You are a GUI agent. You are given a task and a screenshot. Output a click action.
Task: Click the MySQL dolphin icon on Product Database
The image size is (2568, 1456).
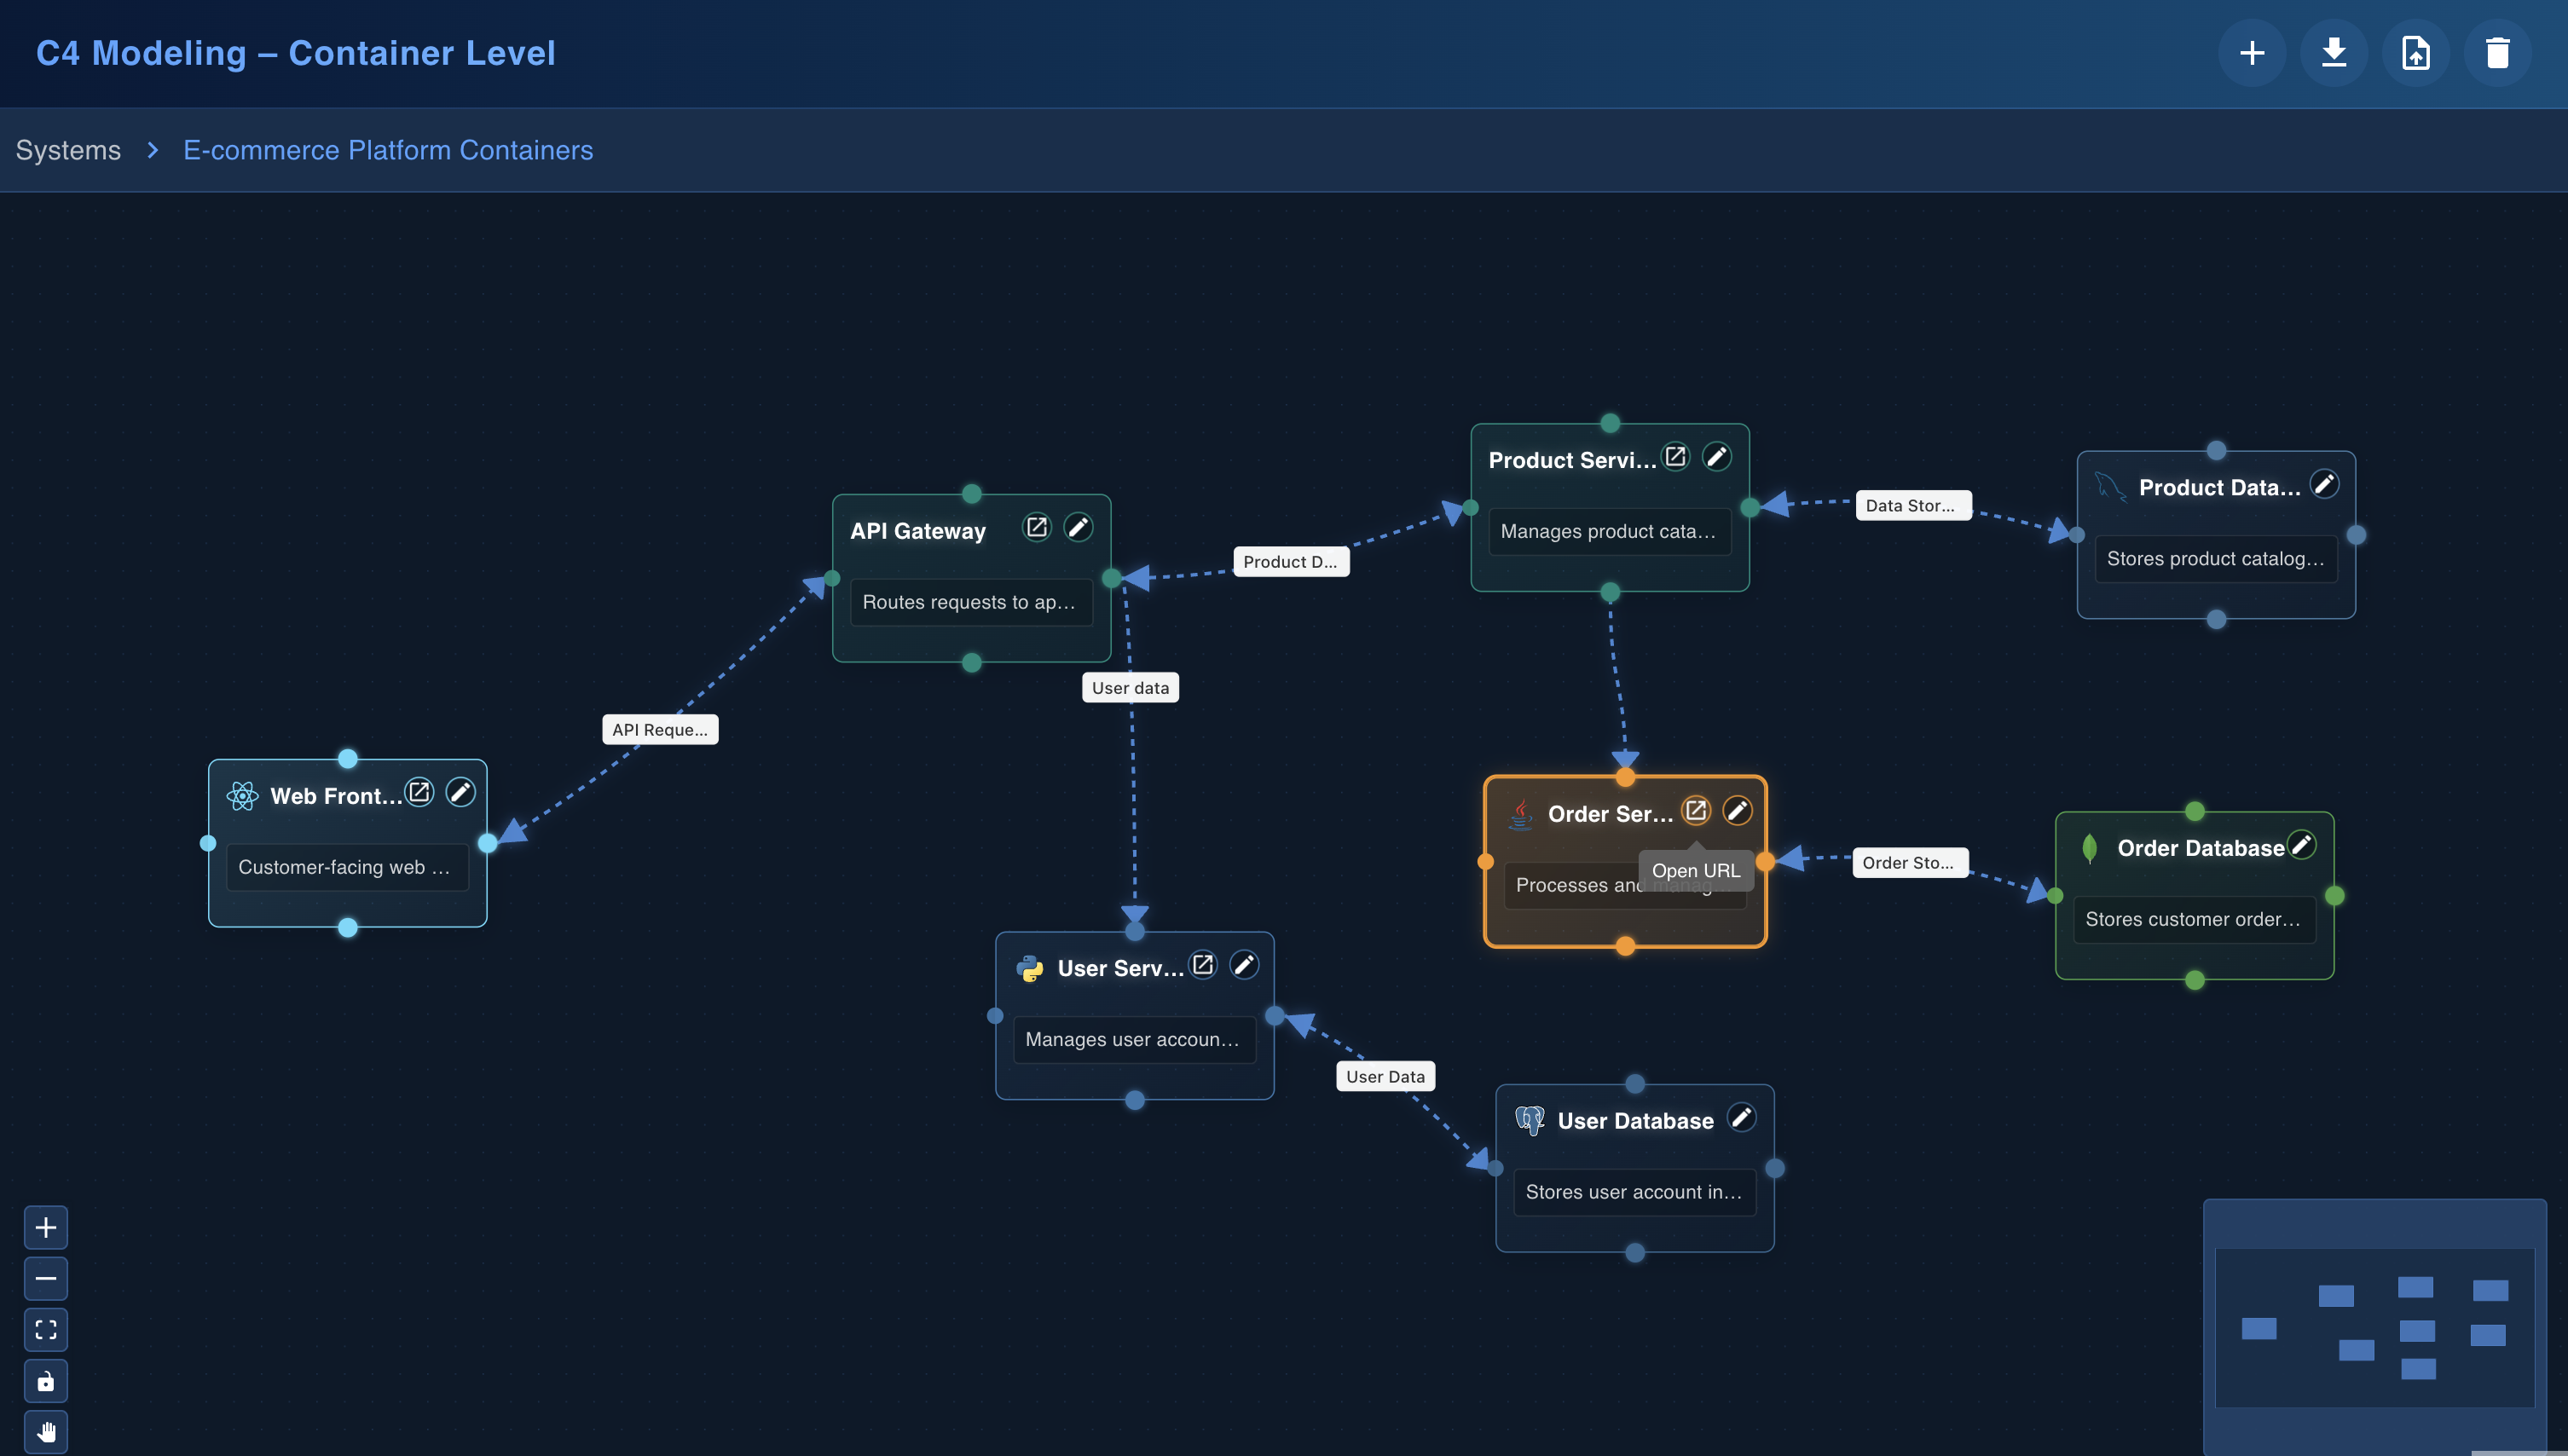[x=2110, y=487]
